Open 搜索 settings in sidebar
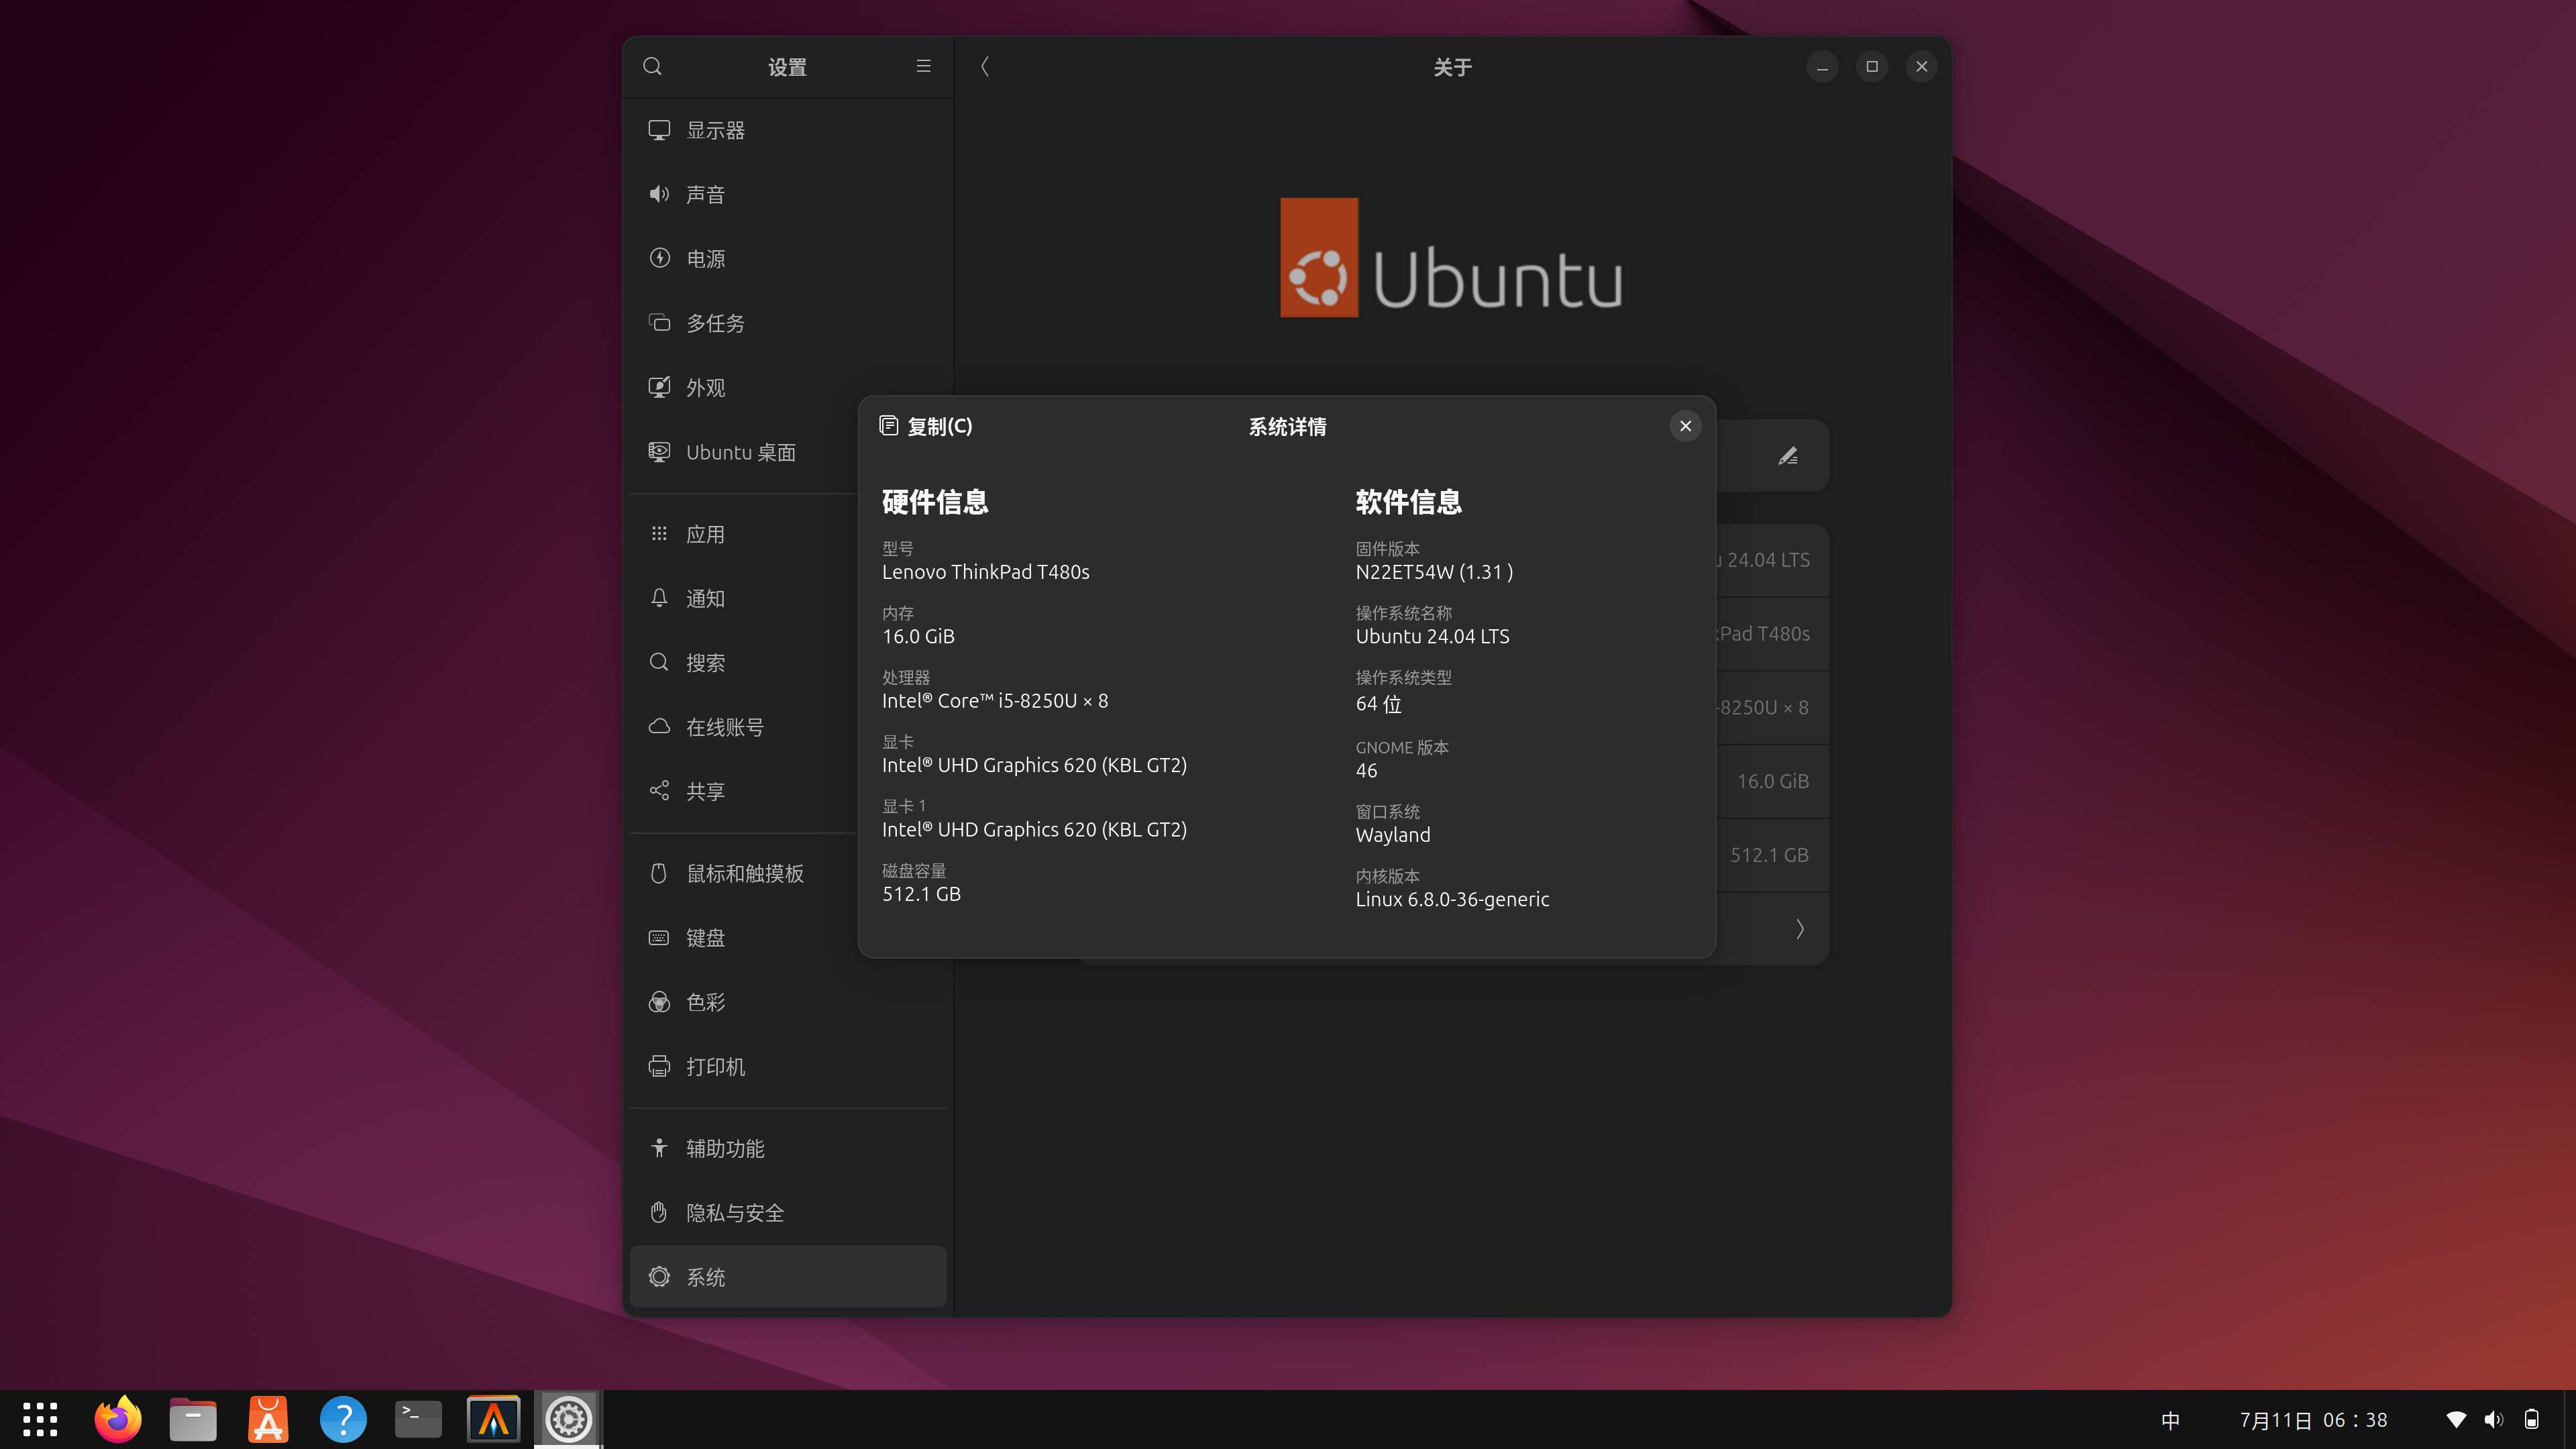This screenshot has height=1449, width=2576. 743,663
